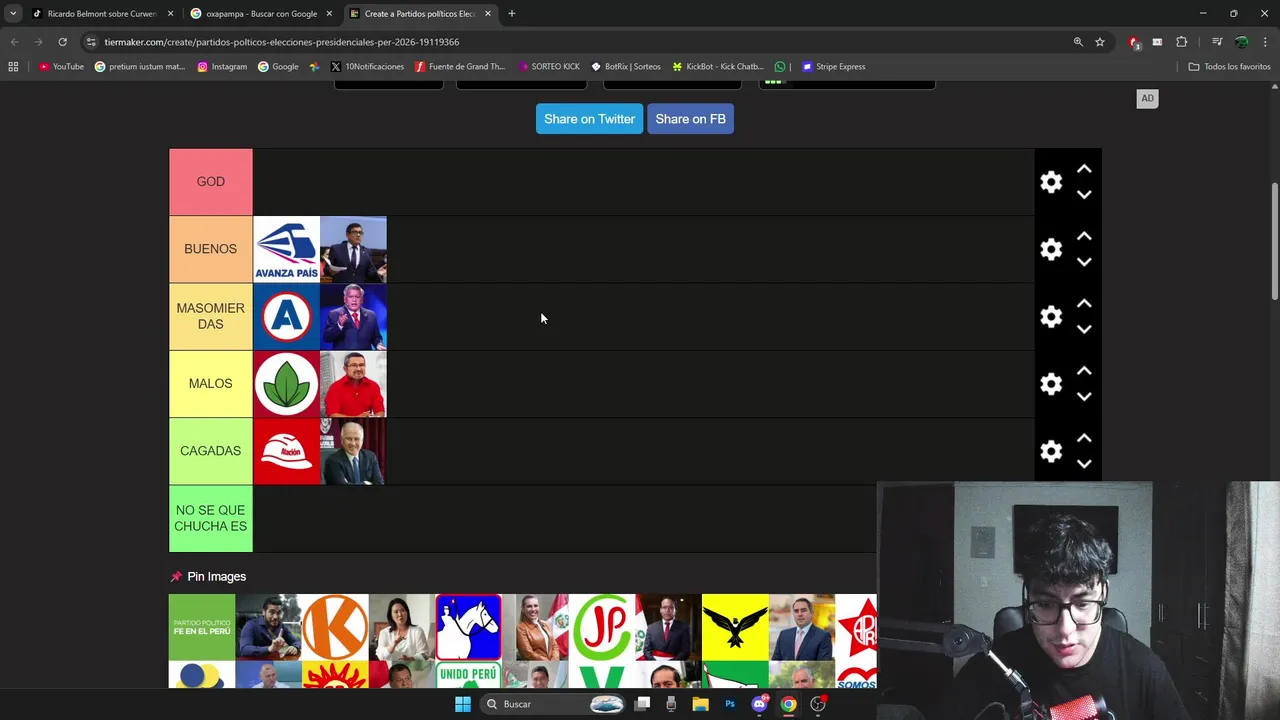Click the Share on Twitter button
Image resolution: width=1280 pixels, height=720 pixels.
(x=589, y=119)
